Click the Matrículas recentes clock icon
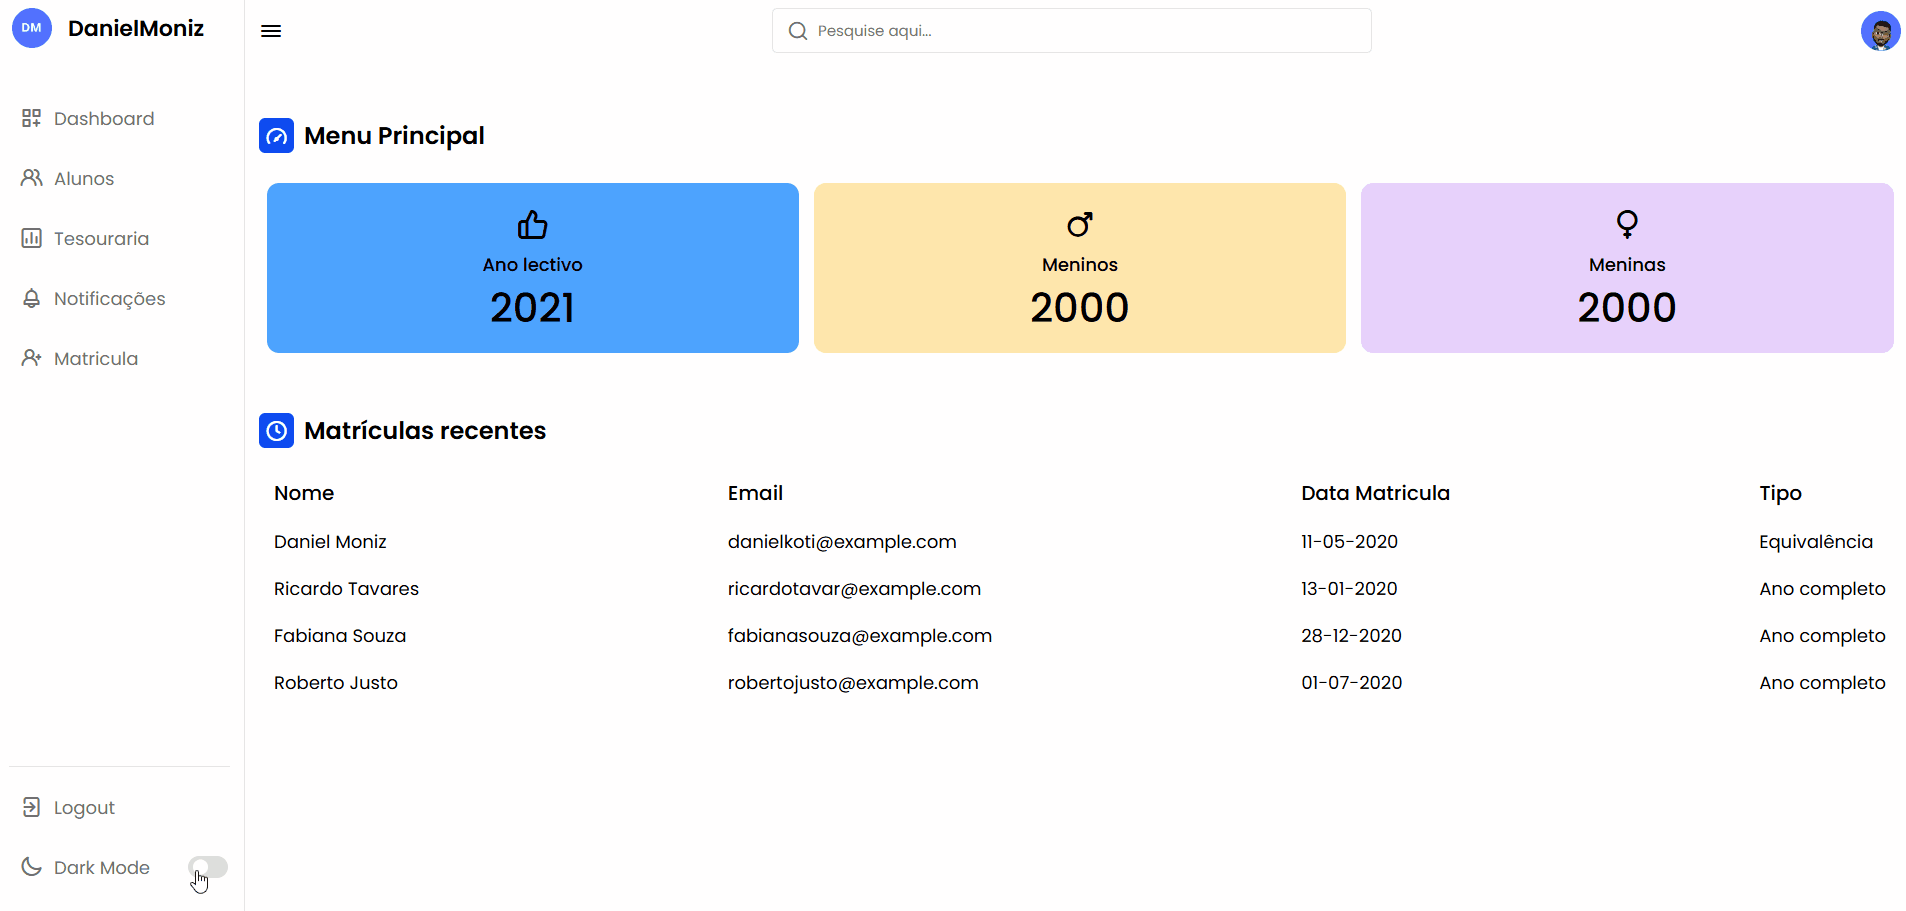This screenshot has height=911, width=1906. (276, 430)
